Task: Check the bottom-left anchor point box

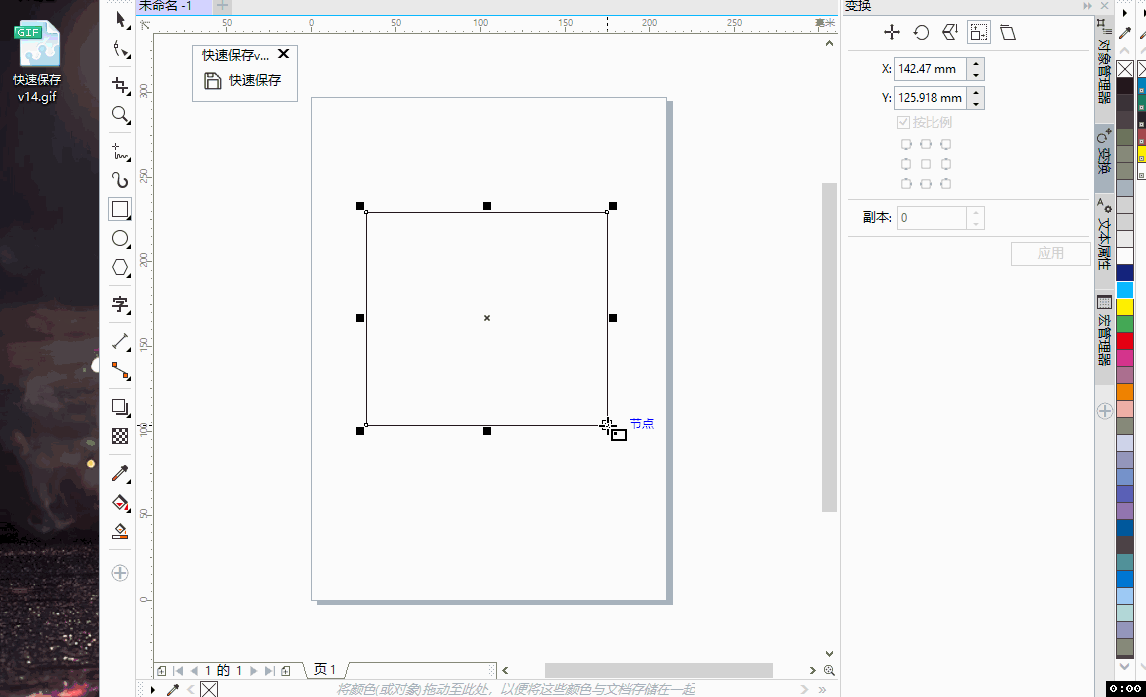Action: 906,183
